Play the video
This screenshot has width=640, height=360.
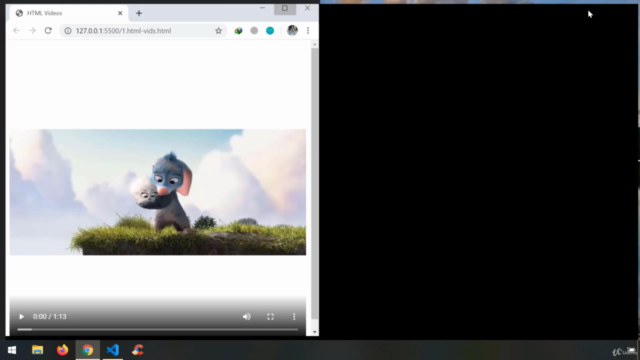click(x=21, y=317)
